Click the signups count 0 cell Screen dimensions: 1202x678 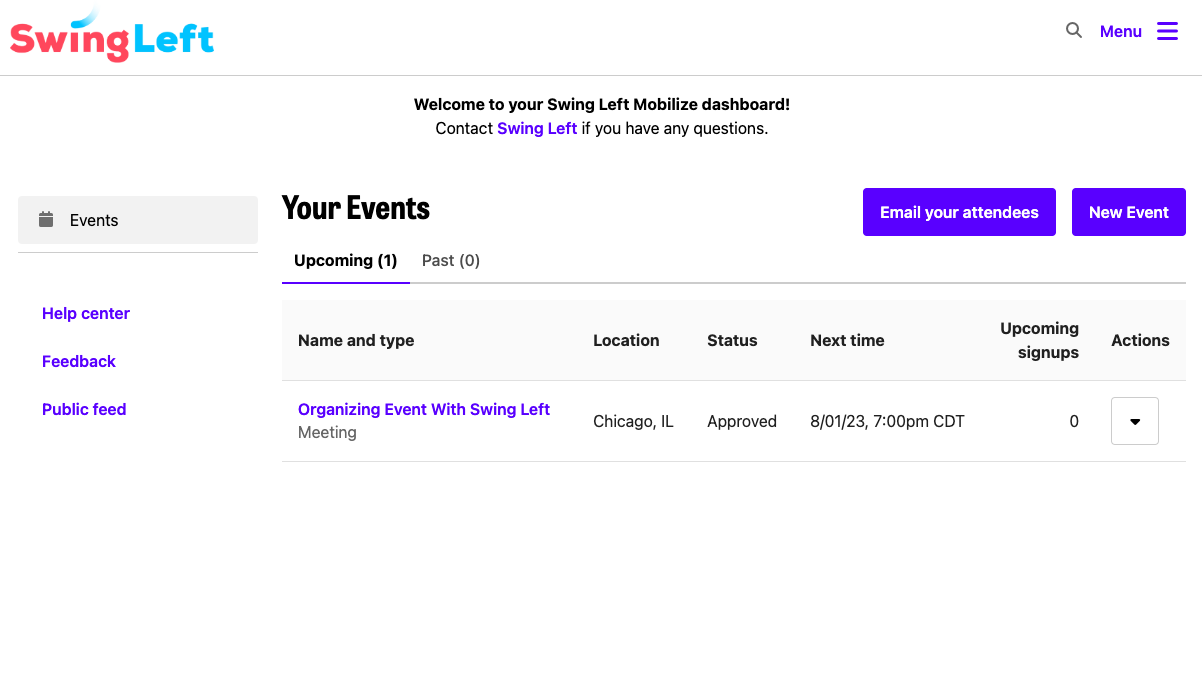pos(1074,421)
